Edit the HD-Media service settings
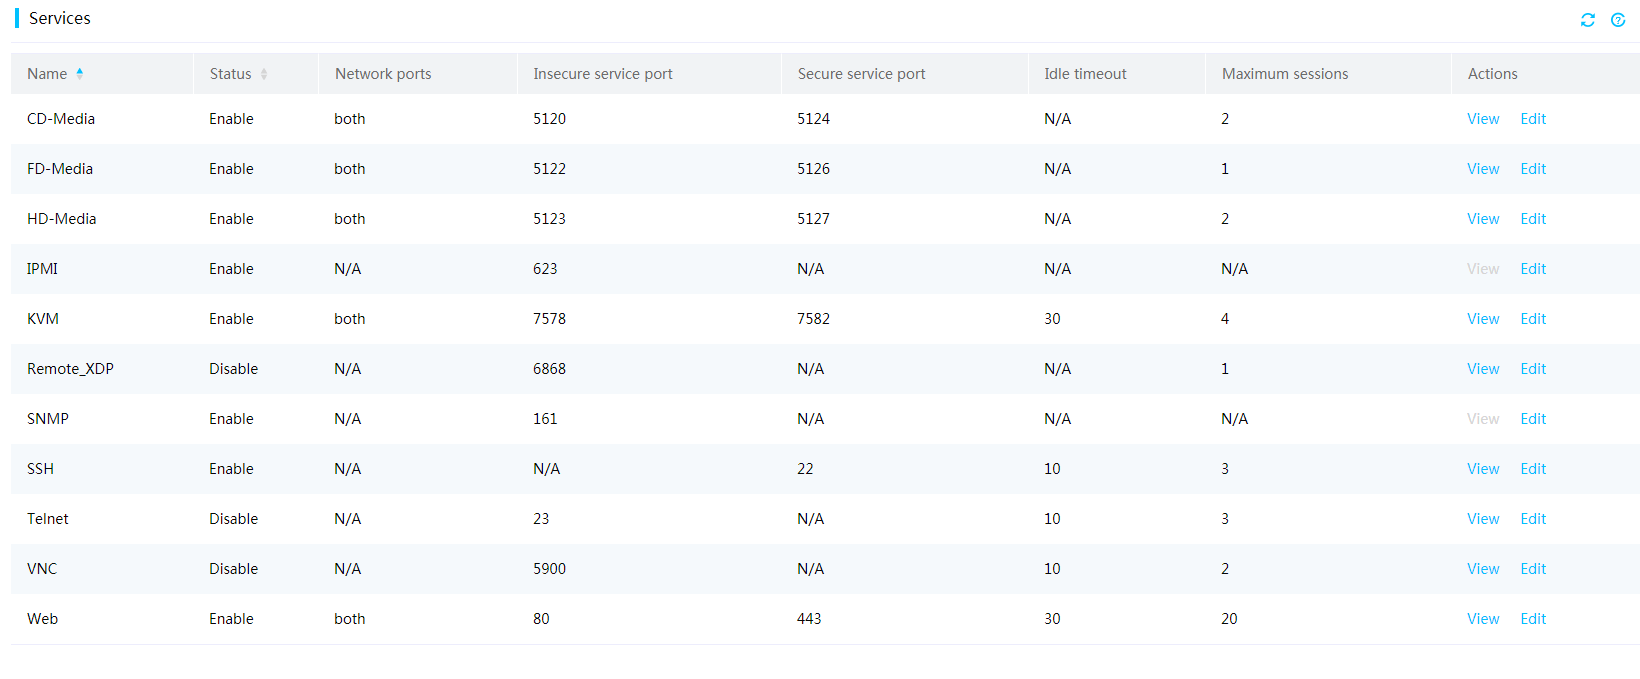This screenshot has width=1640, height=679. click(x=1533, y=219)
